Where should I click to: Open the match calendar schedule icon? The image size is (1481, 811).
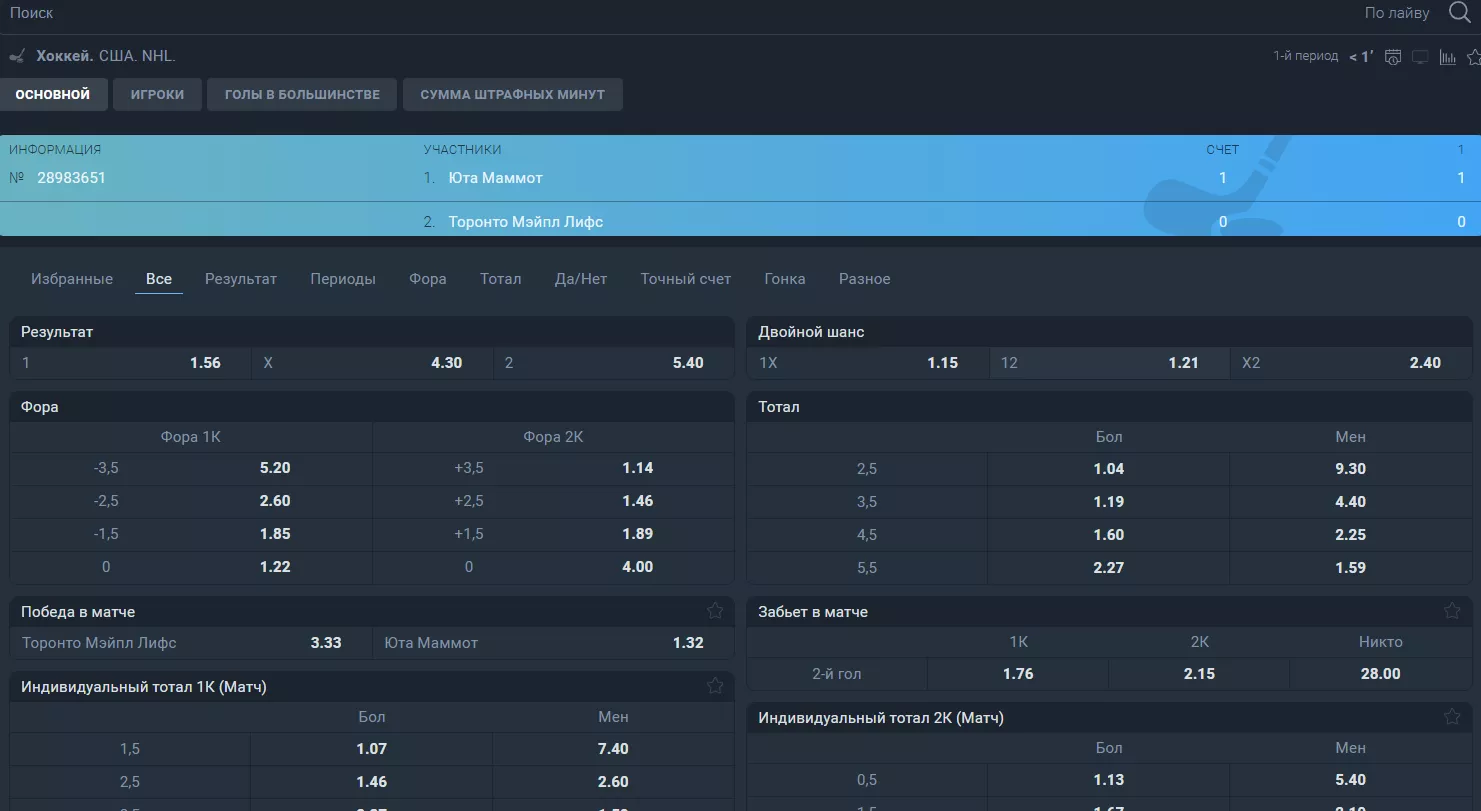click(x=1393, y=57)
